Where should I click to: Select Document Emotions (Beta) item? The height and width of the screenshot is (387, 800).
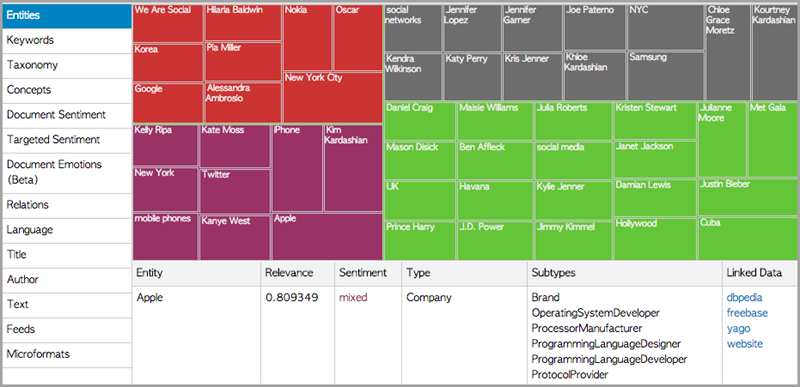[66, 173]
